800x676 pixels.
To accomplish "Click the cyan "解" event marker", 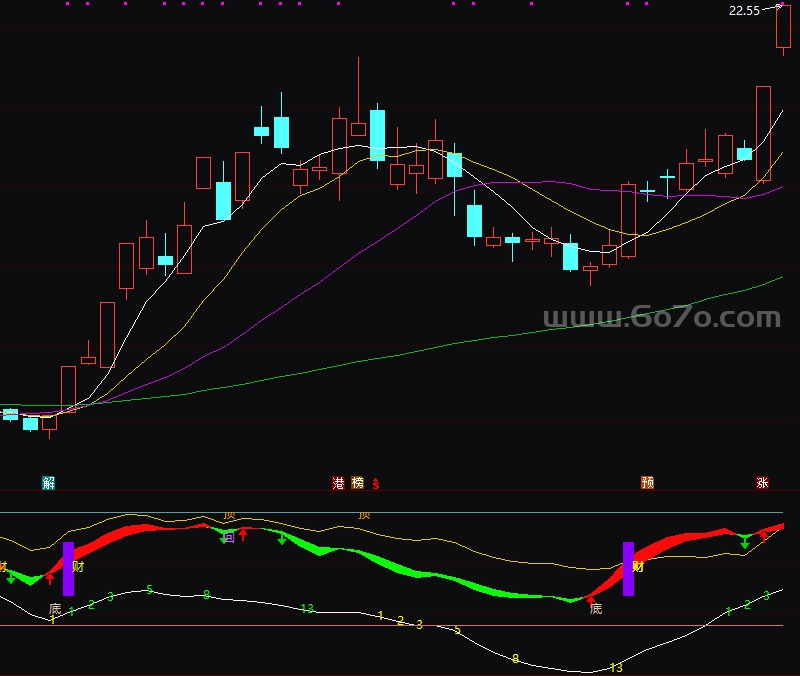I will point(49,483).
